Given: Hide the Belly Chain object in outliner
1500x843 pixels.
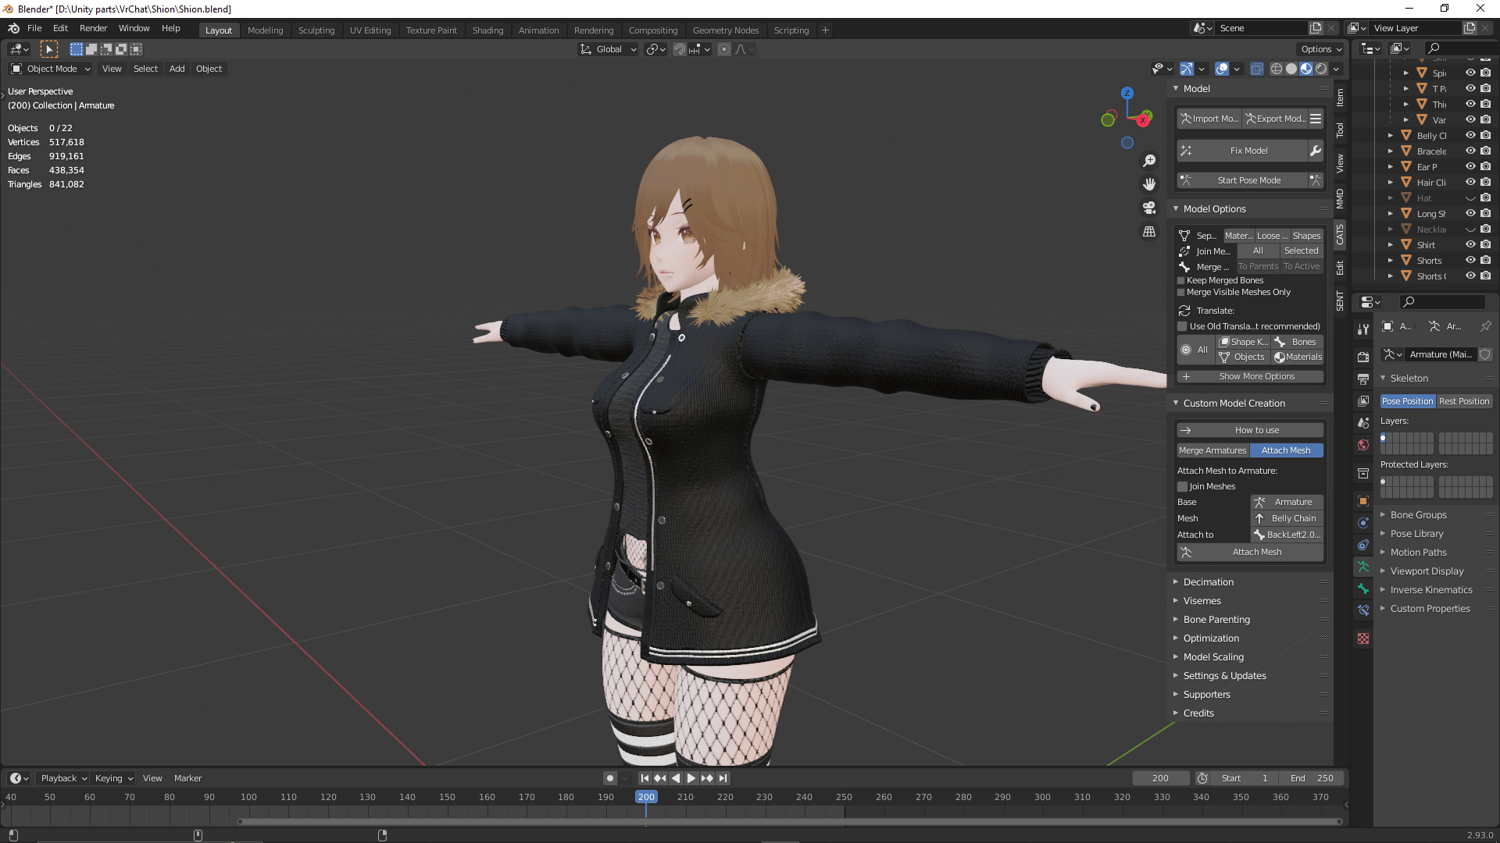Looking at the screenshot, I should pyautogui.click(x=1470, y=136).
